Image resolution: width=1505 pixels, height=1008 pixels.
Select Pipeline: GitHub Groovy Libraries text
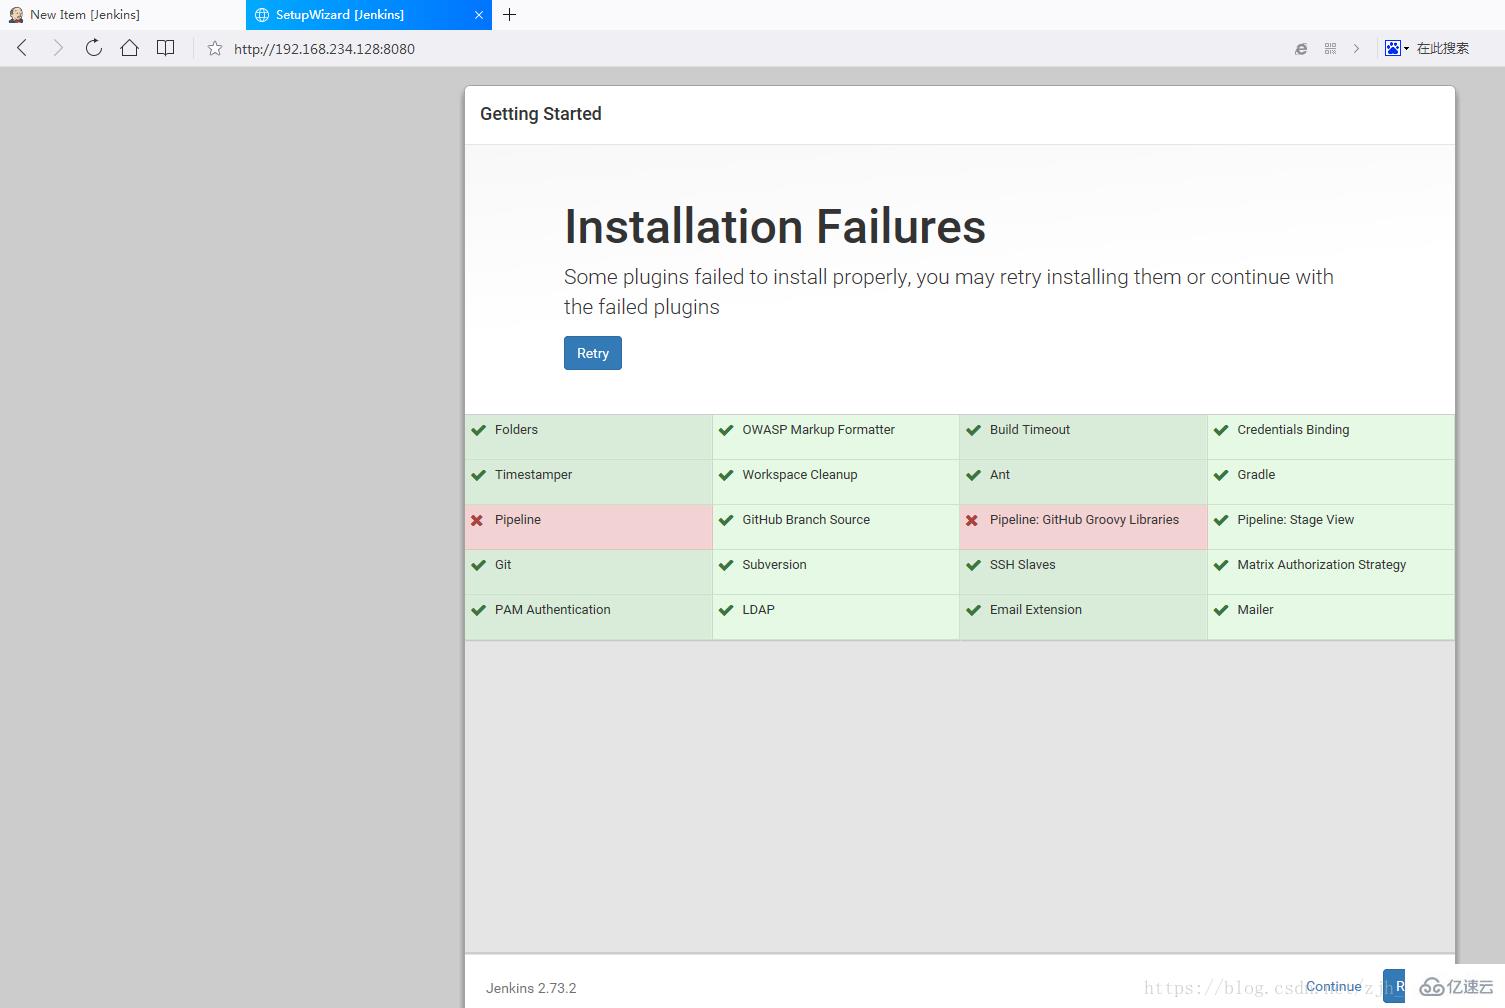tap(1084, 520)
